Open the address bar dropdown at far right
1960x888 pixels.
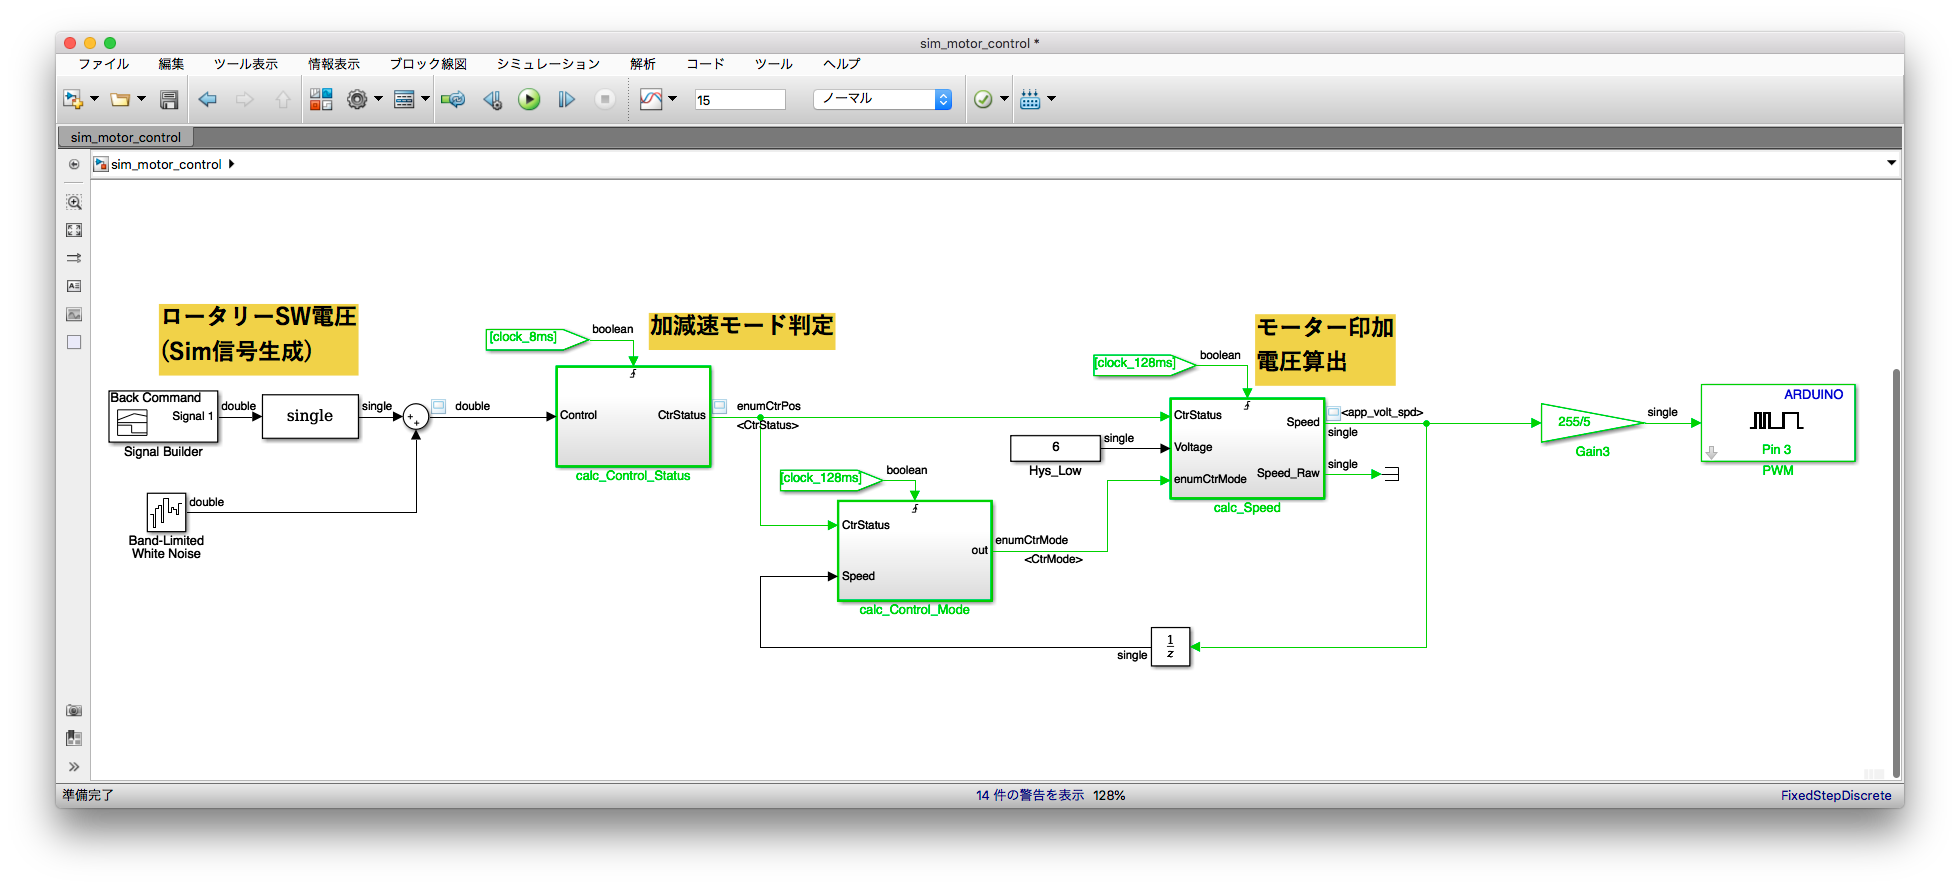pyautogui.click(x=1891, y=163)
